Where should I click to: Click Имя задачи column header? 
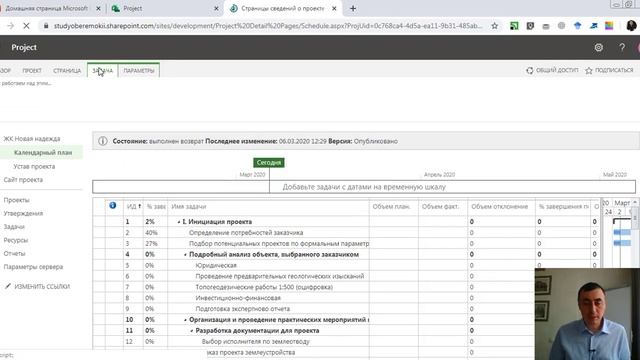click(x=268, y=207)
